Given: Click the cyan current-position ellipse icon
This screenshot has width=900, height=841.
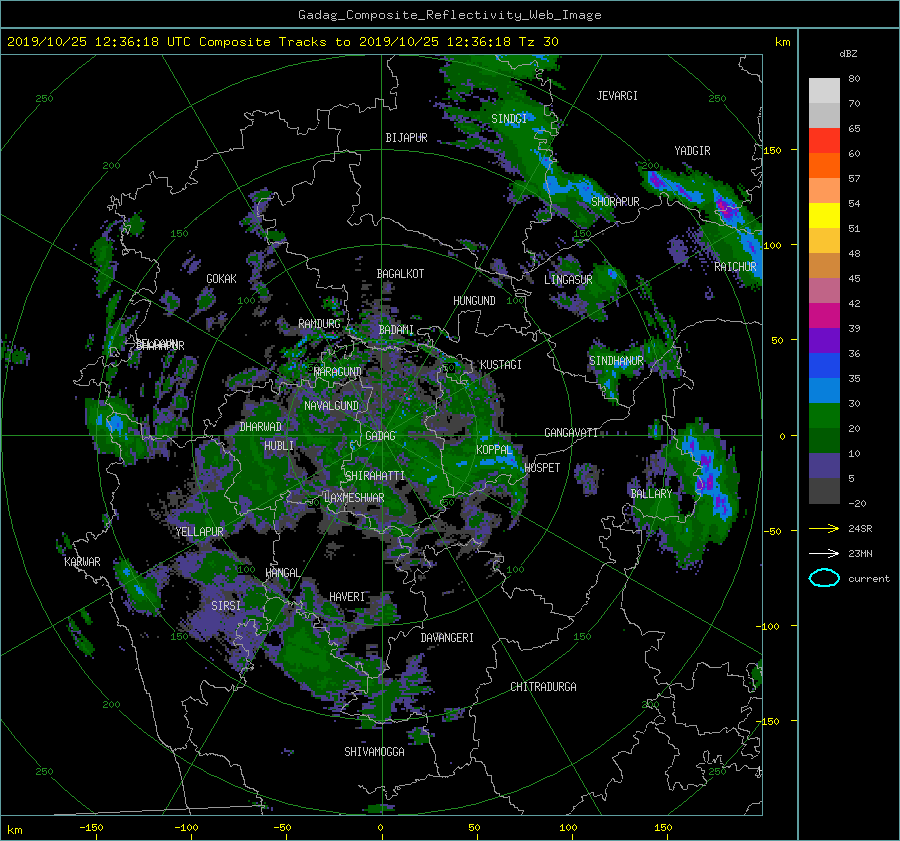Looking at the screenshot, I should (824, 578).
